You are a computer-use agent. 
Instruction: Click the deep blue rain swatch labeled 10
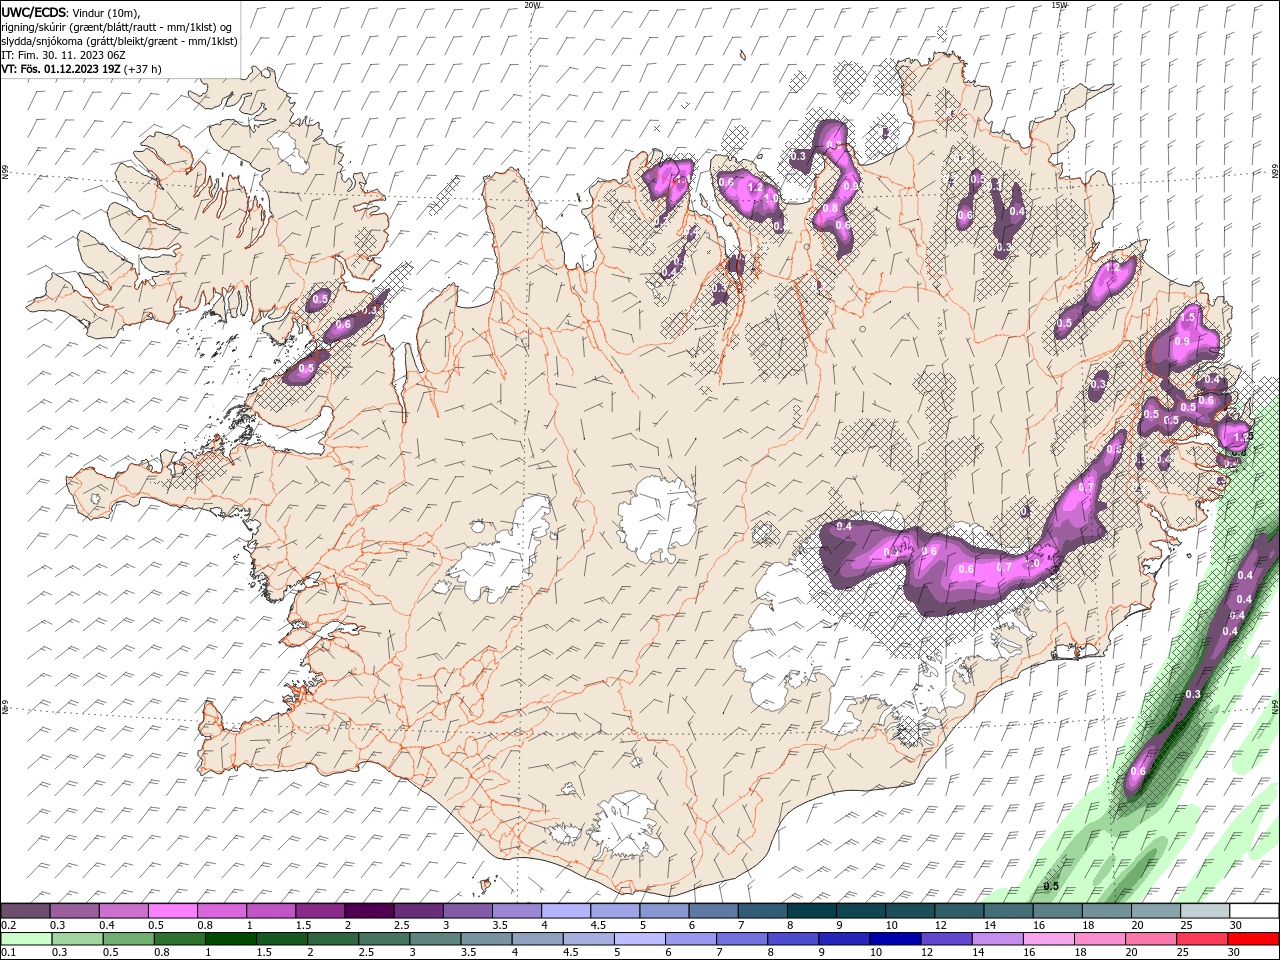895,939
